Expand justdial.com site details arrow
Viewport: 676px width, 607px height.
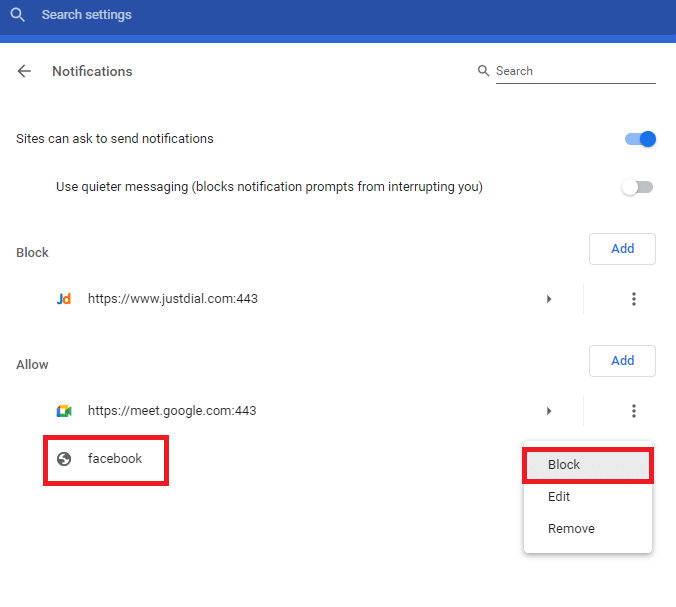point(549,299)
